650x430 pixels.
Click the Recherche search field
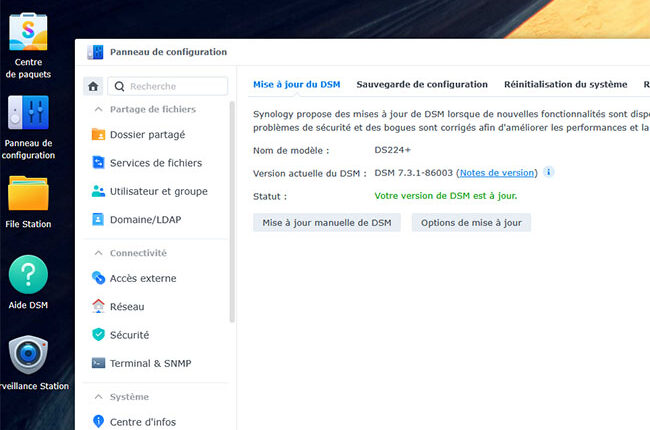coord(168,86)
